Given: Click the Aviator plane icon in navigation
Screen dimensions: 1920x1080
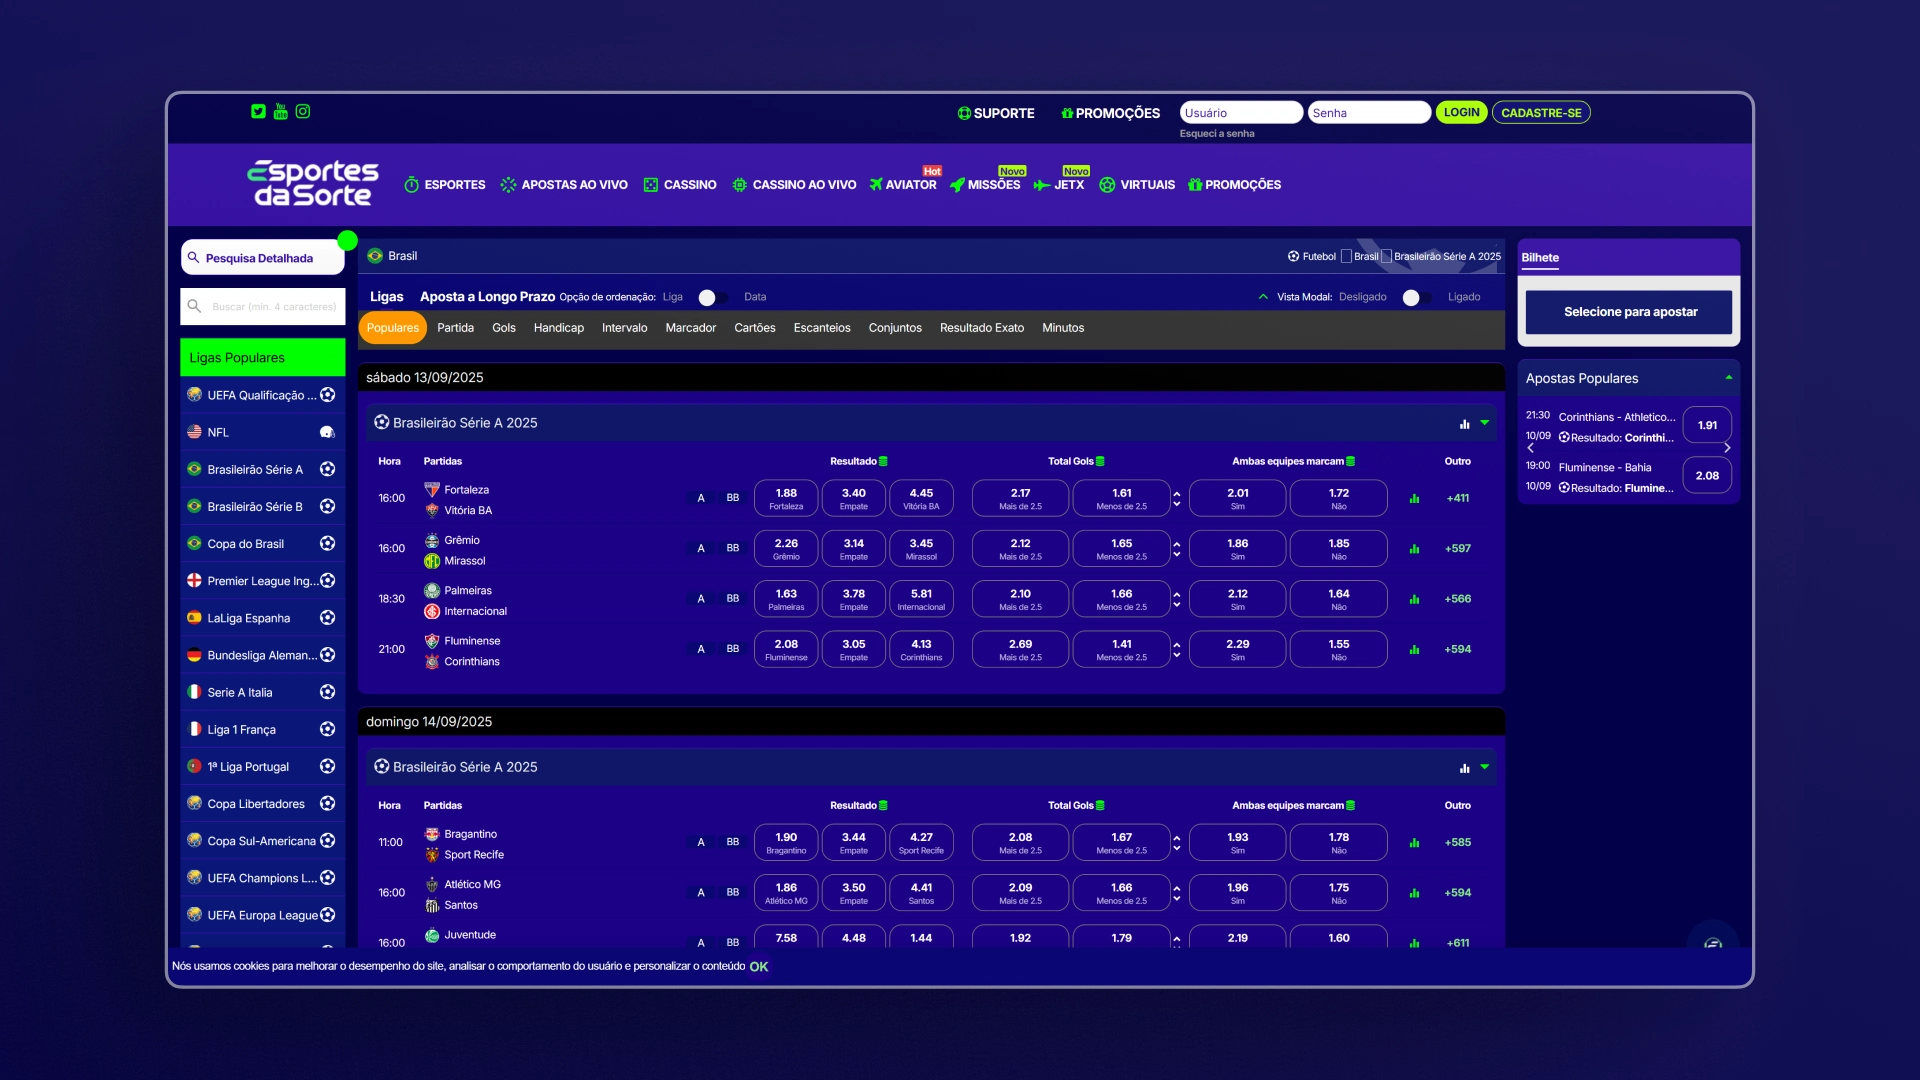Looking at the screenshot, I should click(876, 185).
